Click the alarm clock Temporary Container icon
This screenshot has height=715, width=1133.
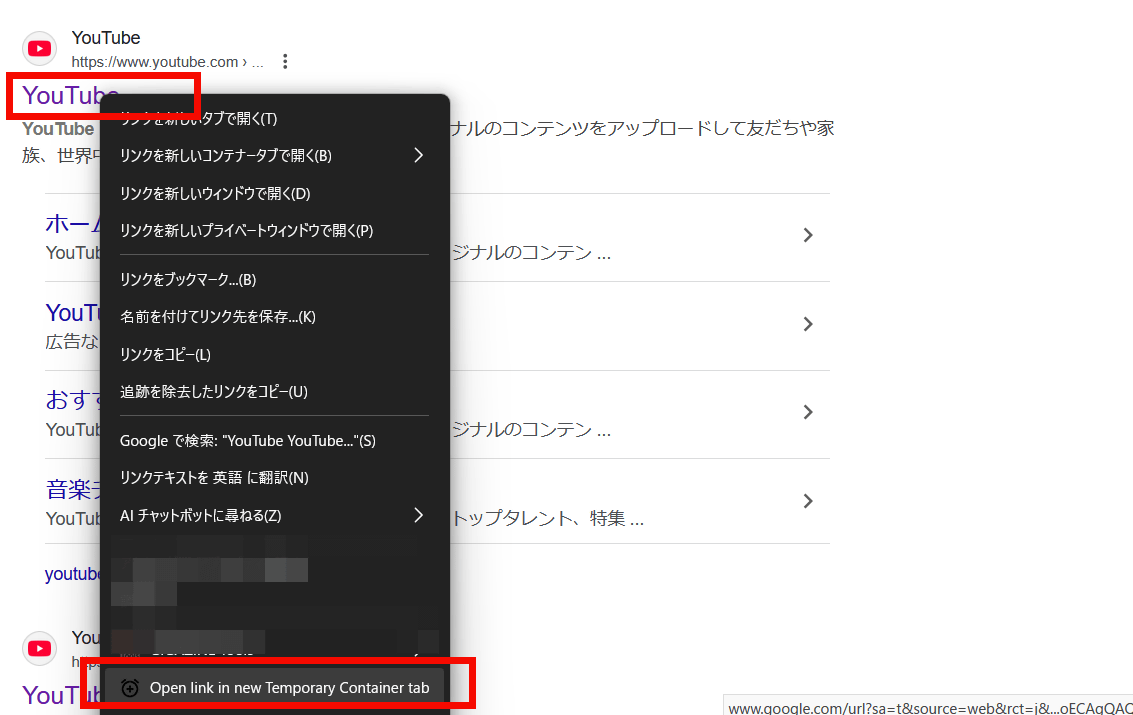pos(130,688)
